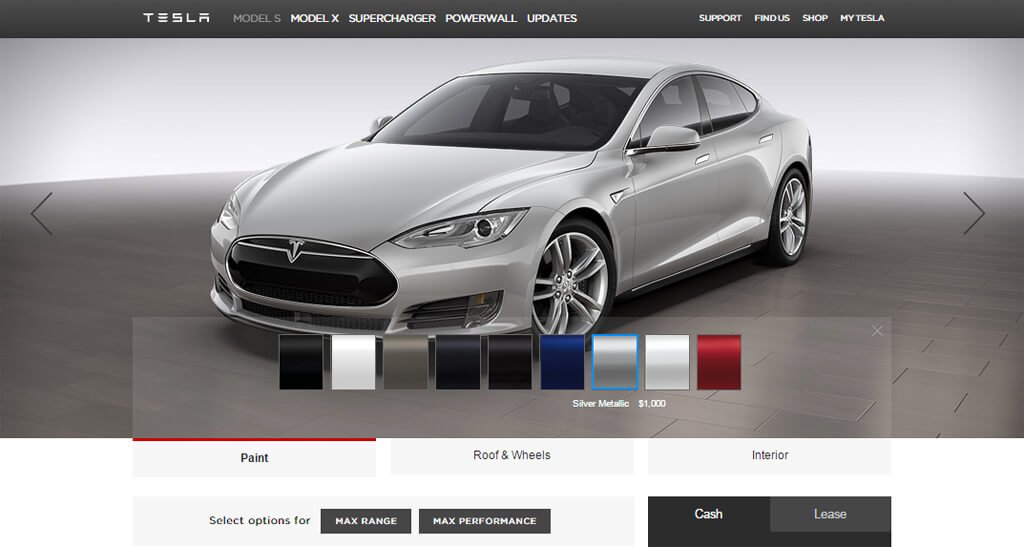Open My Tesla account link
Screen dimensions: 1024x547
(862, 18)
